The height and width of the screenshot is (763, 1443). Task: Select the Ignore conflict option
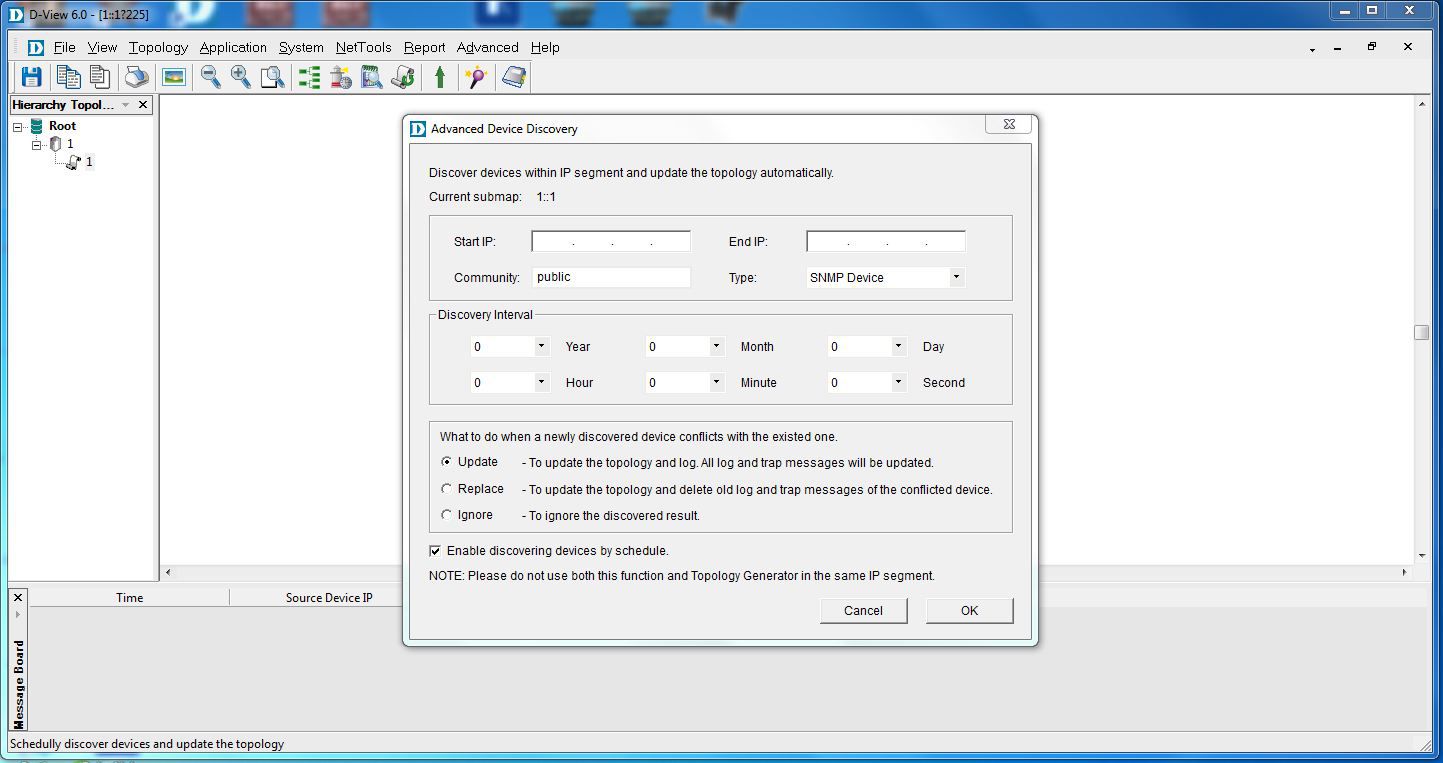(x=446, y=515)
